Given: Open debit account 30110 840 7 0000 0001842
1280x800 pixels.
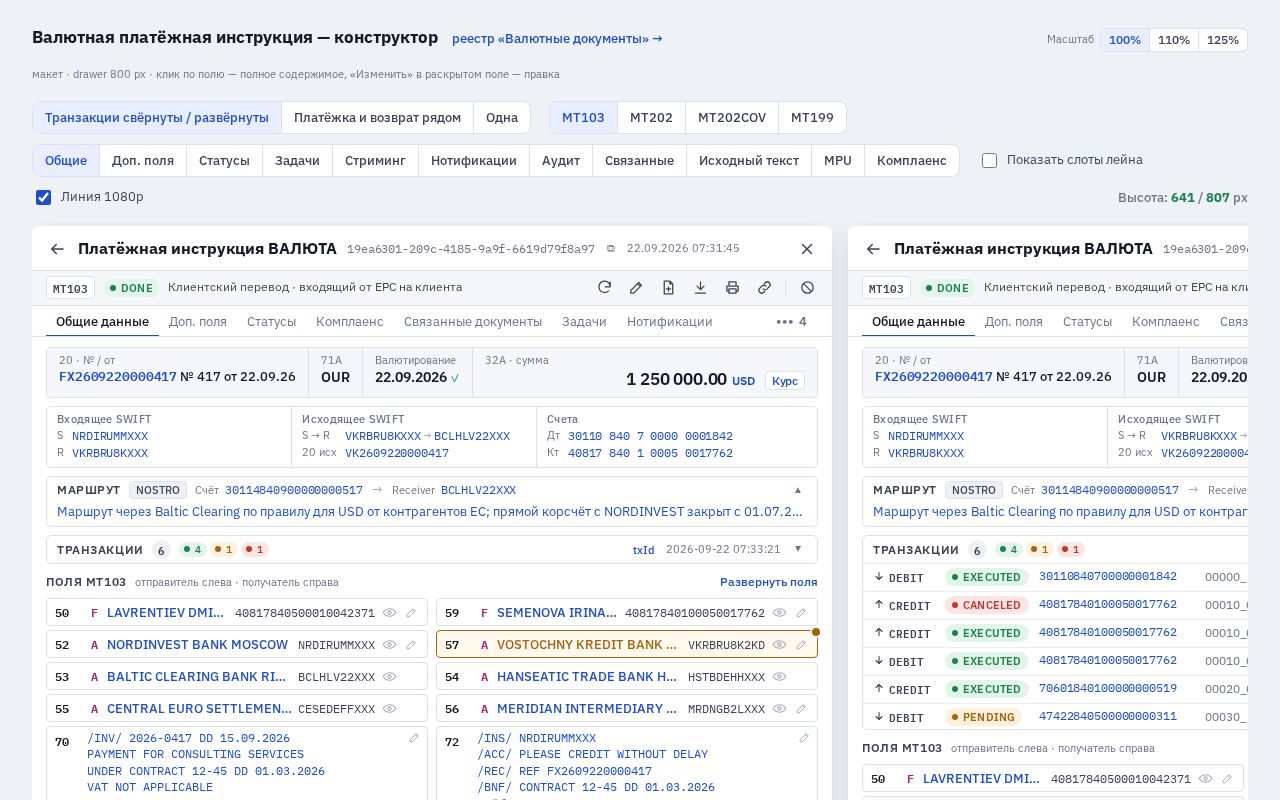Looking at the screenshot, I should click(x=650, y=437).
